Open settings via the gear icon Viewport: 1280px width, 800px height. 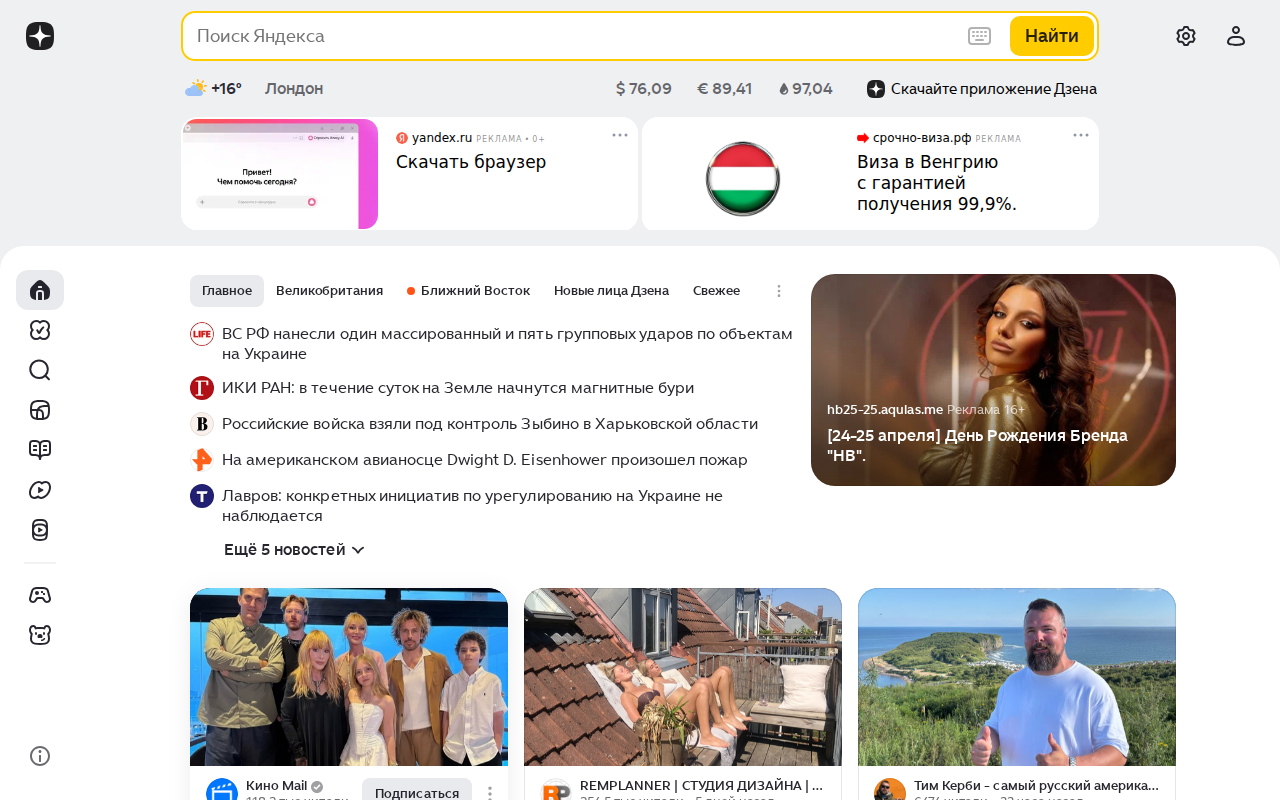click(x=1186, y=36)
